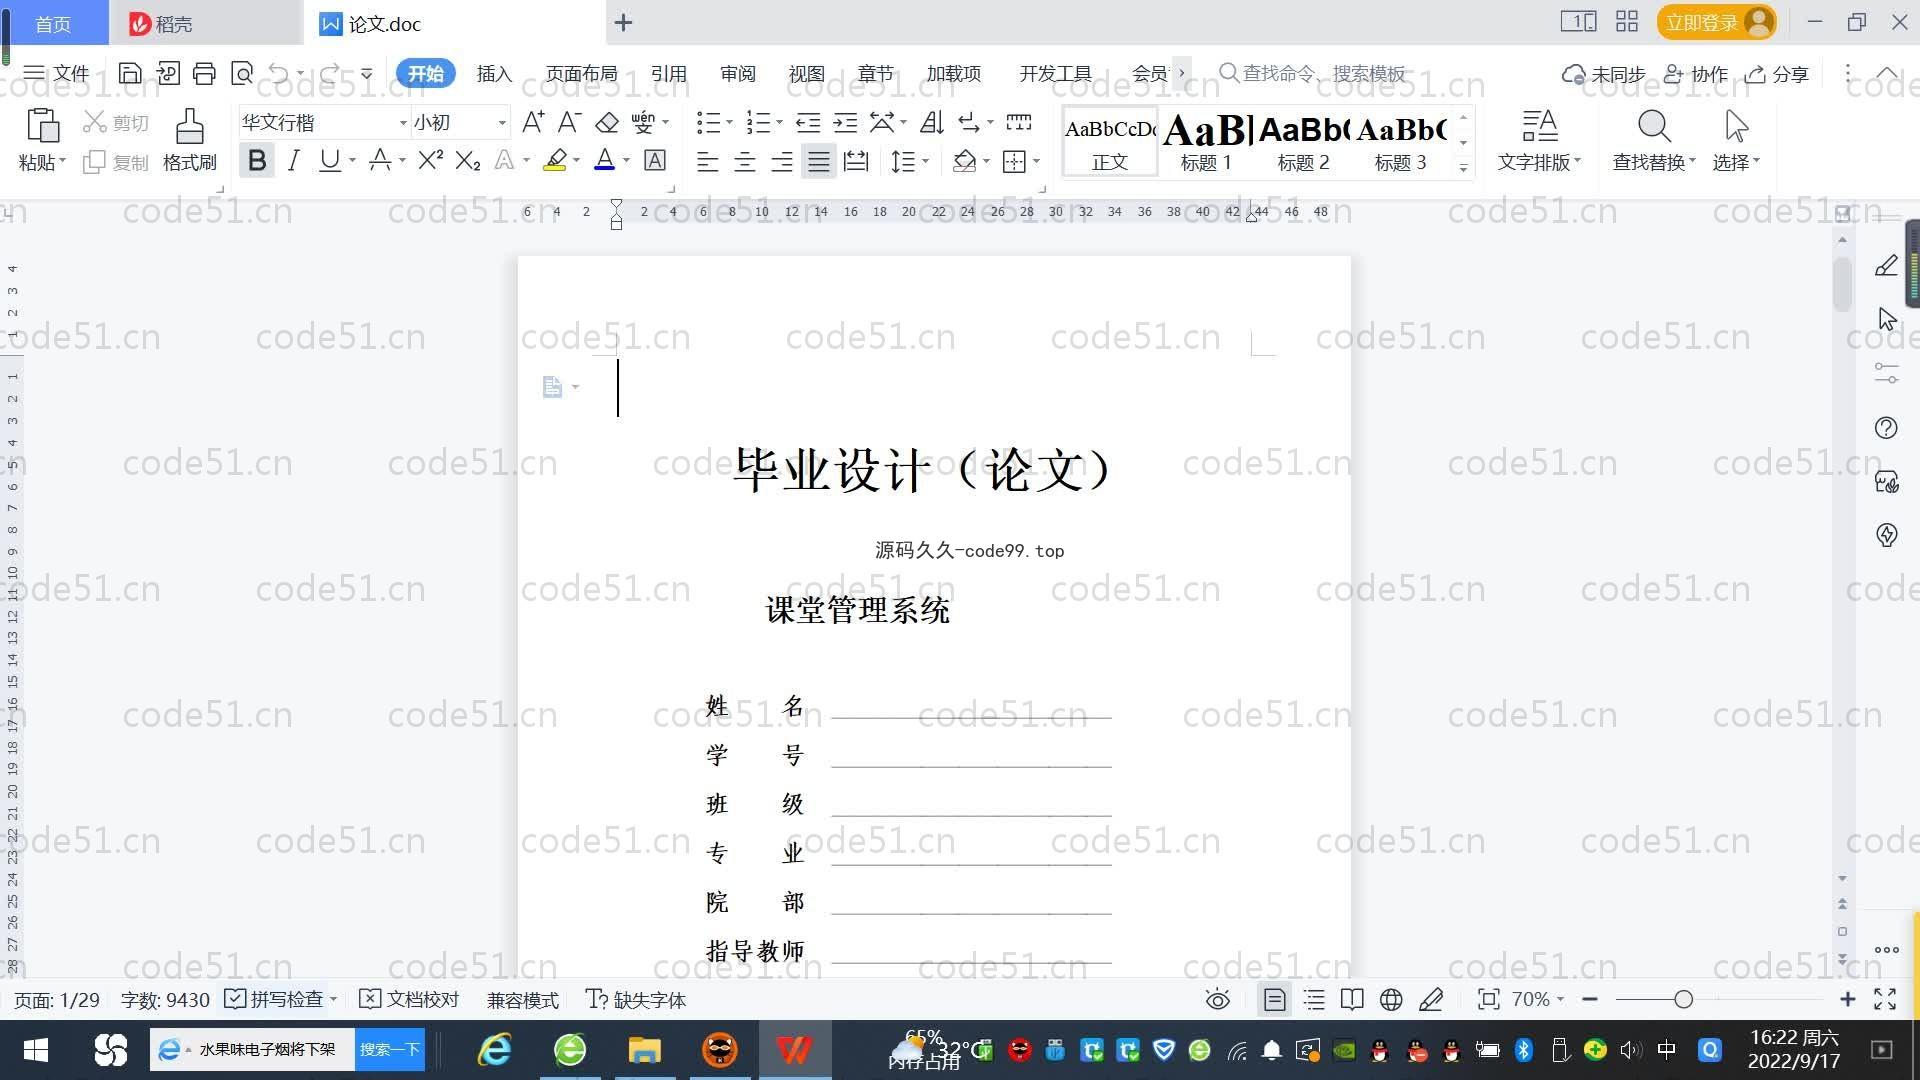
Task: Open the 文件 menu
Action: click(57, 73)
